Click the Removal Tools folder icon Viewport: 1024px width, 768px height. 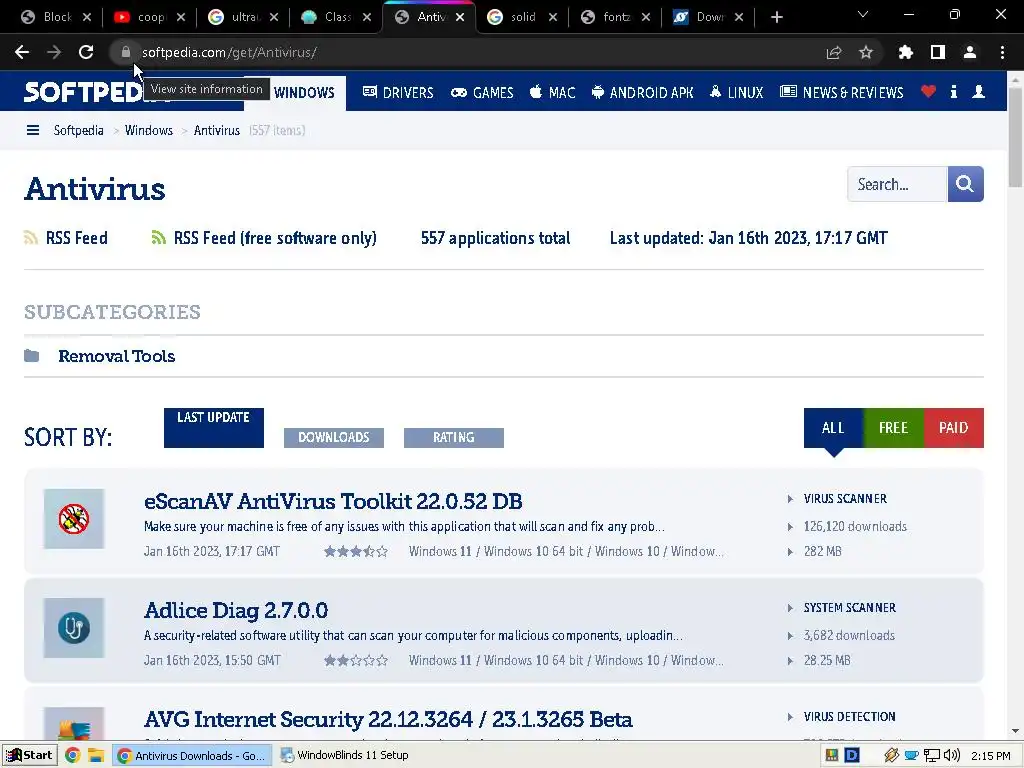pos(31,356)
